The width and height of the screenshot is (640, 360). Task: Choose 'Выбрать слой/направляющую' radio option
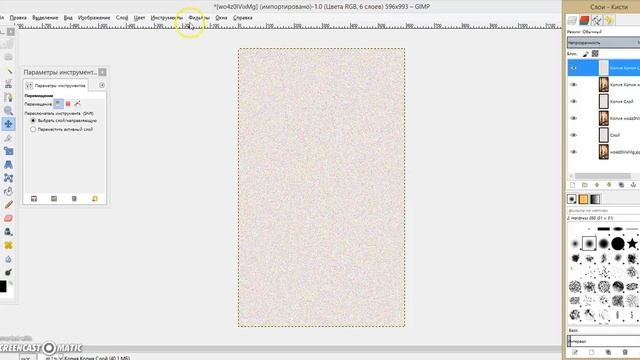[x=33, y=121]
